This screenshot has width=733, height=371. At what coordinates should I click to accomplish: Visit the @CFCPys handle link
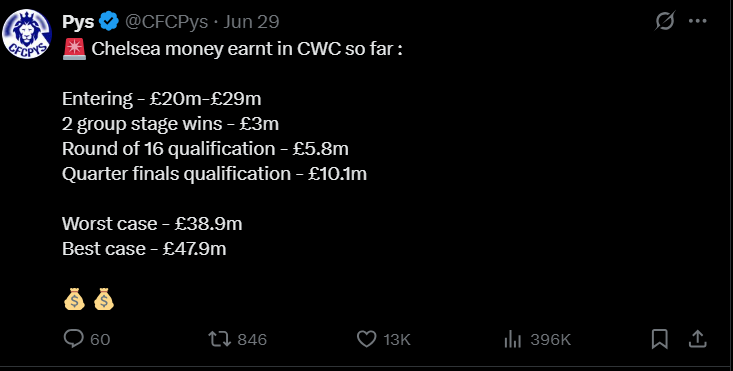pos(166,22)
